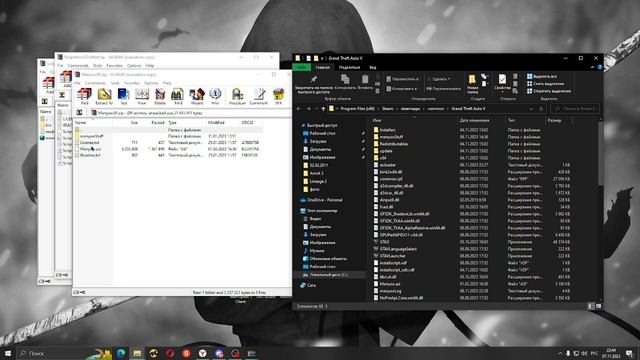Open address bar history dropdown arrow
The width and height of the screenshot is (640, 360).
click(531, 109)
